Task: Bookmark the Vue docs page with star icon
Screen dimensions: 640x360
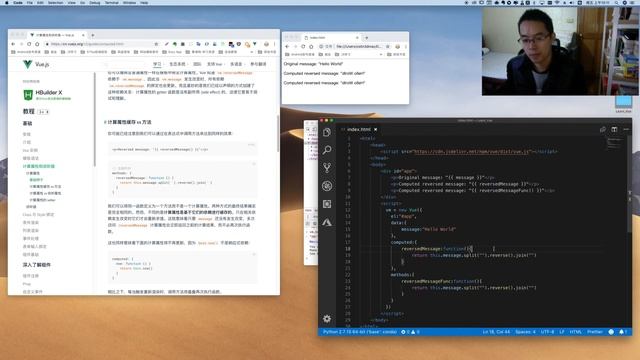Action: 156,44
